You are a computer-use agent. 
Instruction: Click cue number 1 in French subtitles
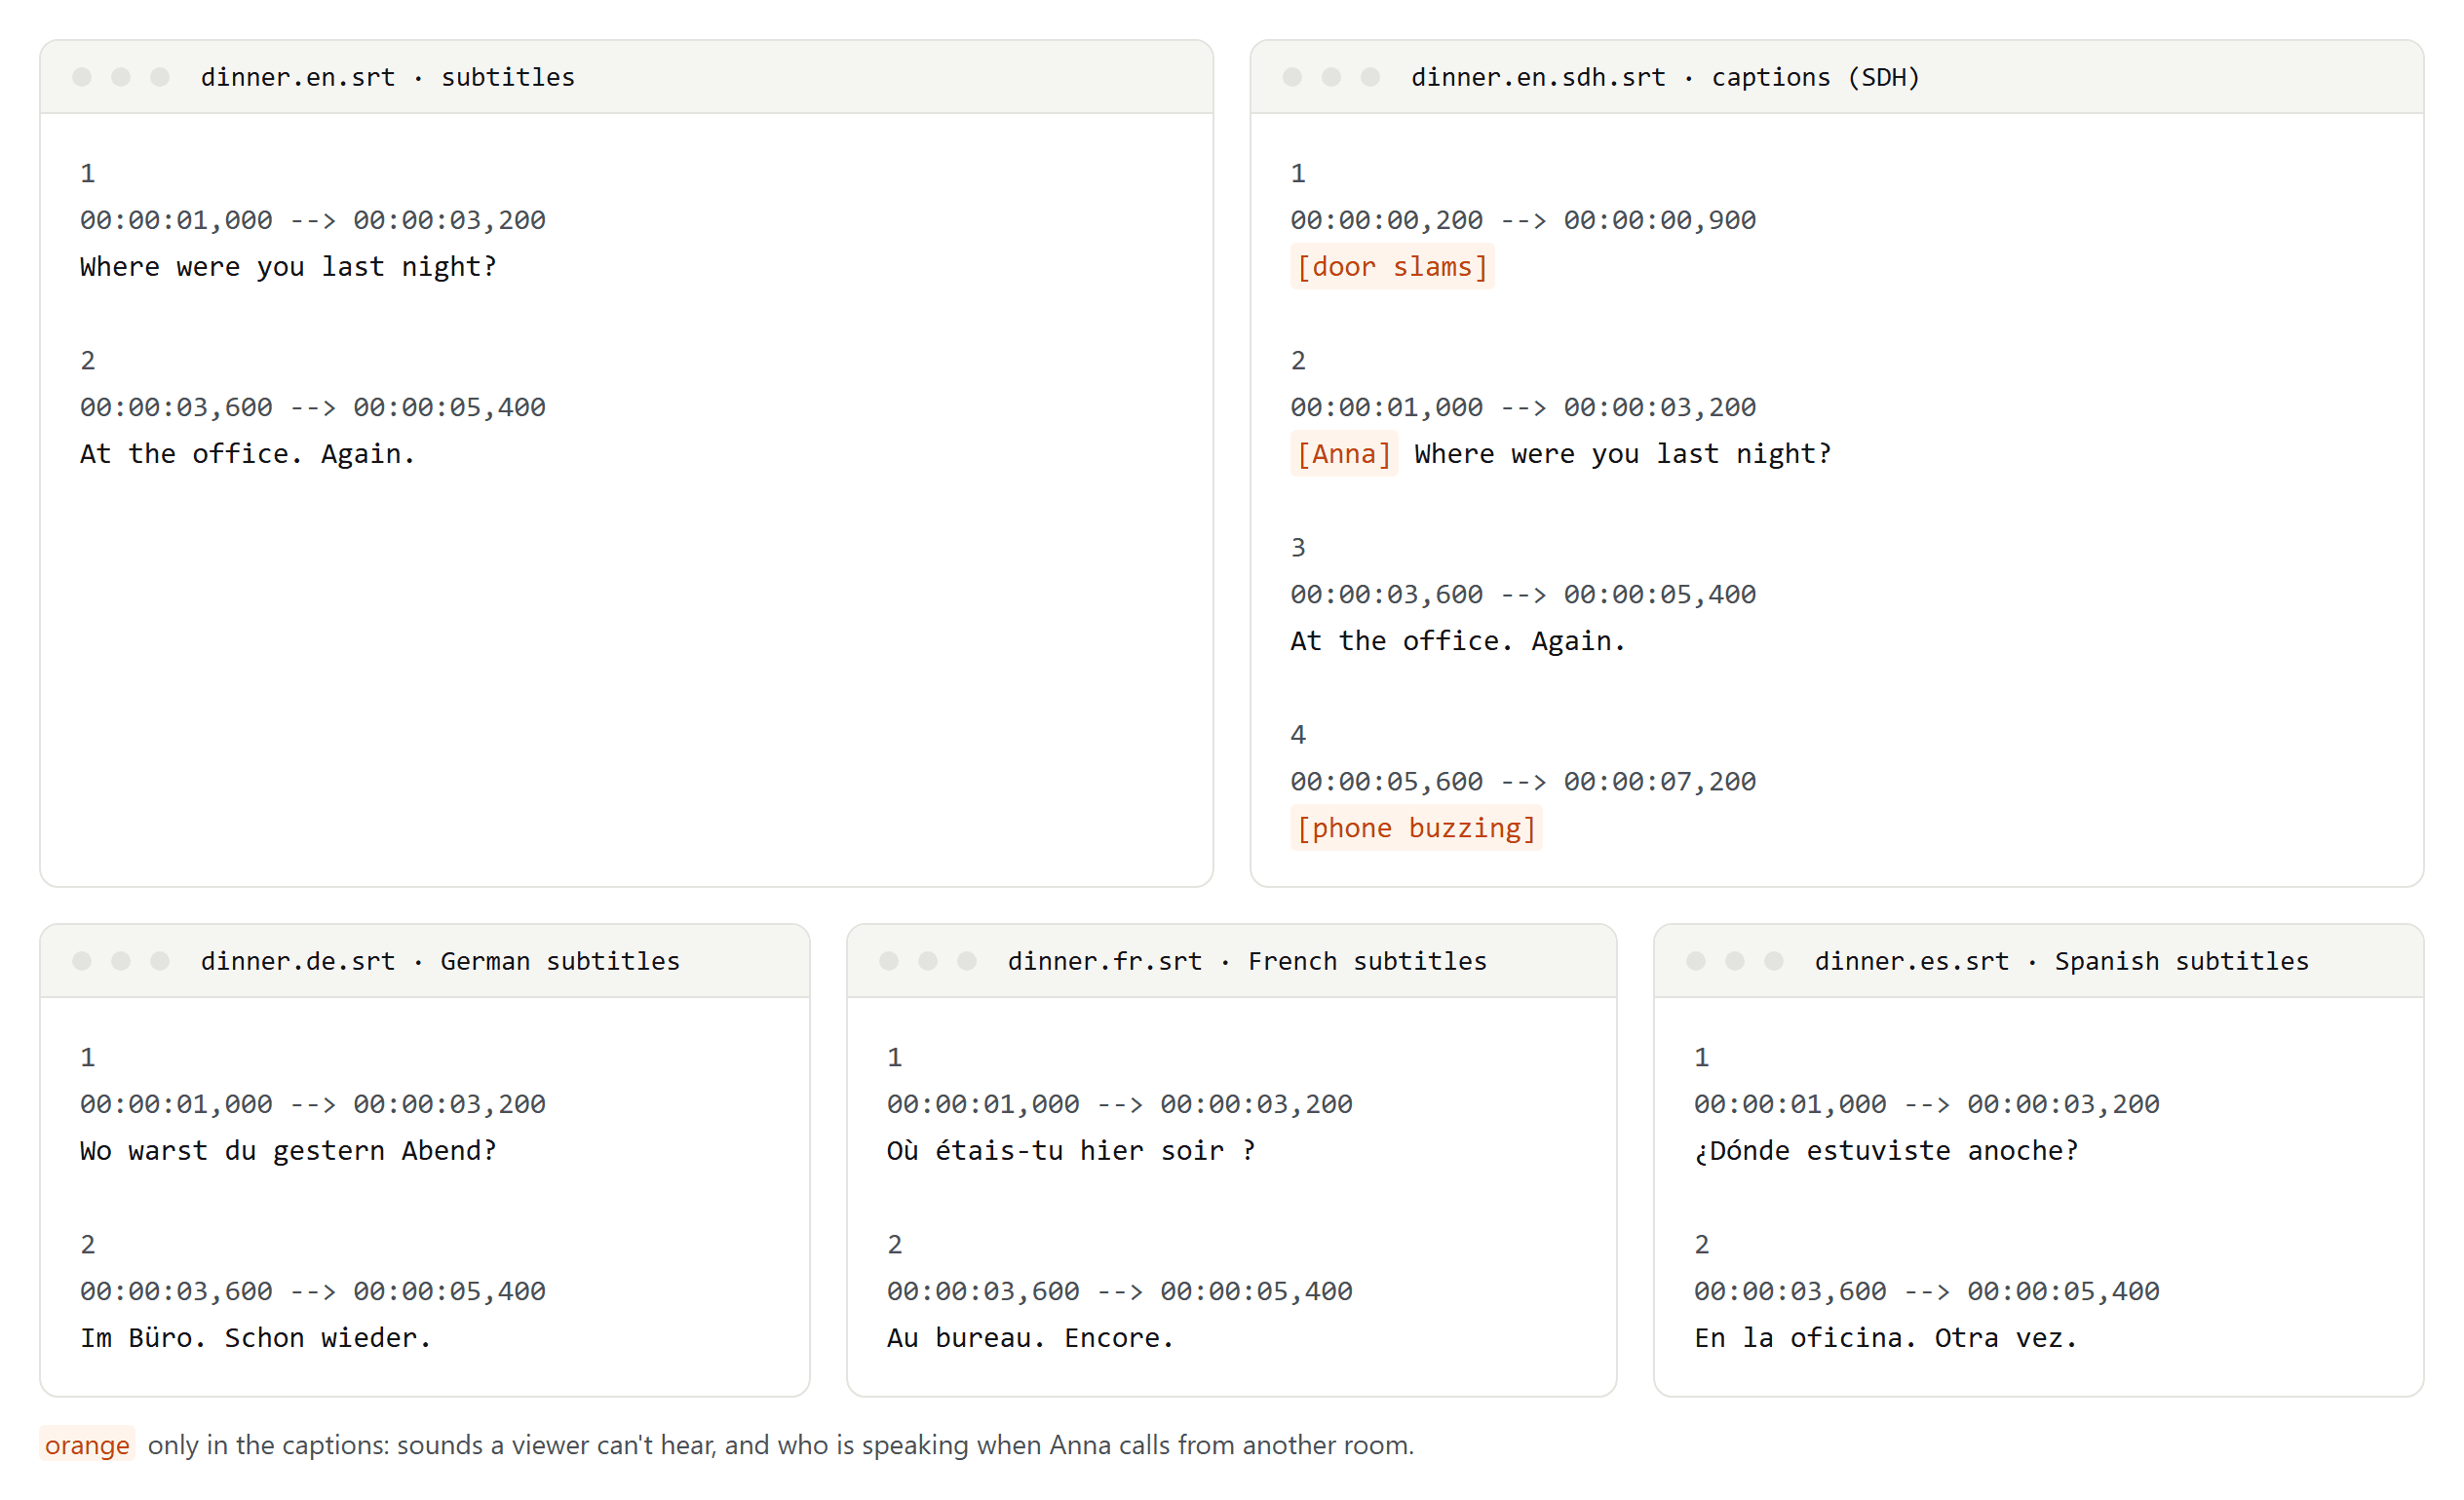point(895,1057)
